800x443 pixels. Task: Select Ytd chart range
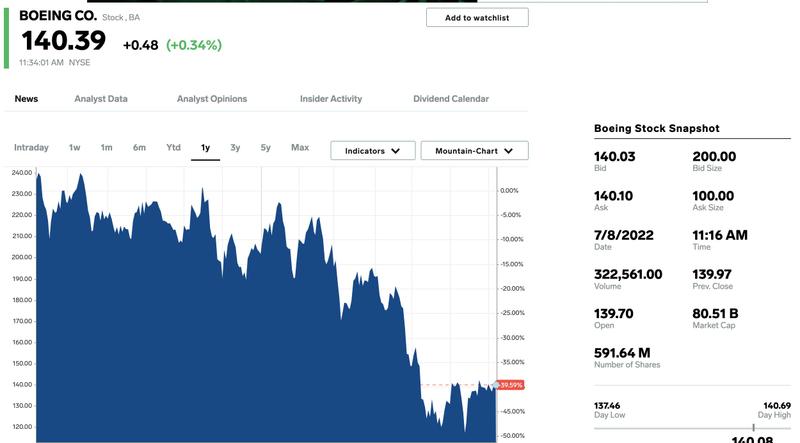click(x=173, y=147)
